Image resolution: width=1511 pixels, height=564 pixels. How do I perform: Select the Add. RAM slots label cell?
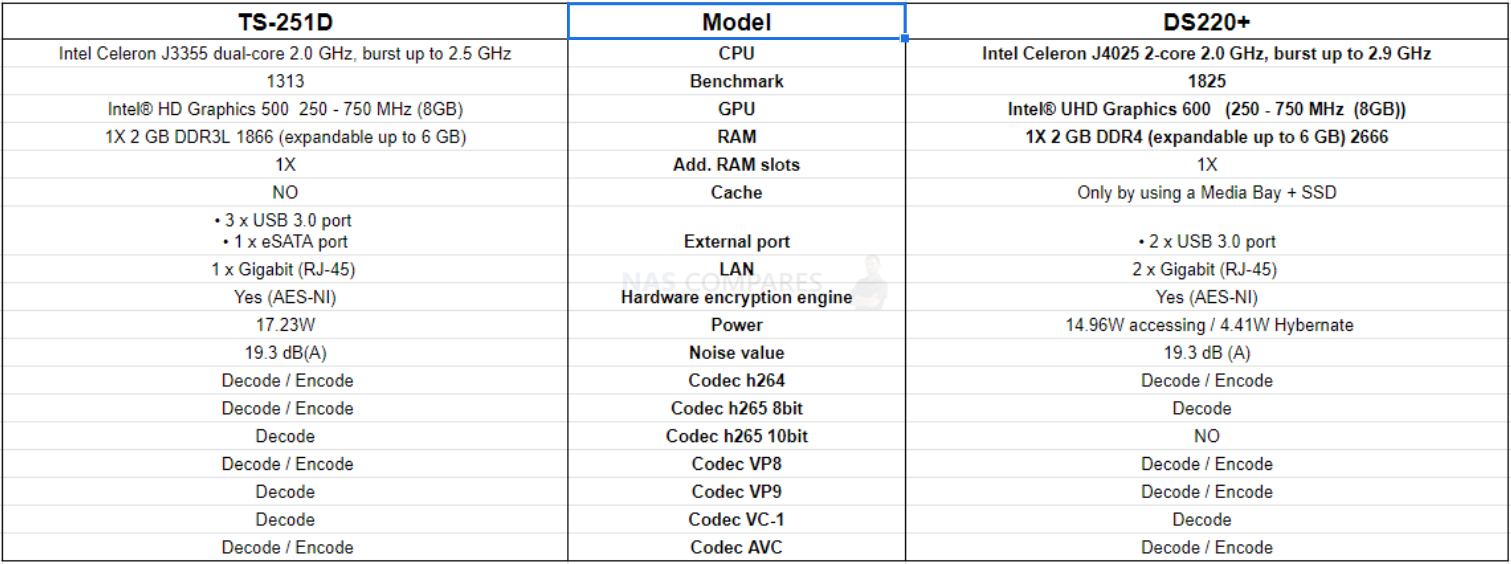(x=737, y=165)
